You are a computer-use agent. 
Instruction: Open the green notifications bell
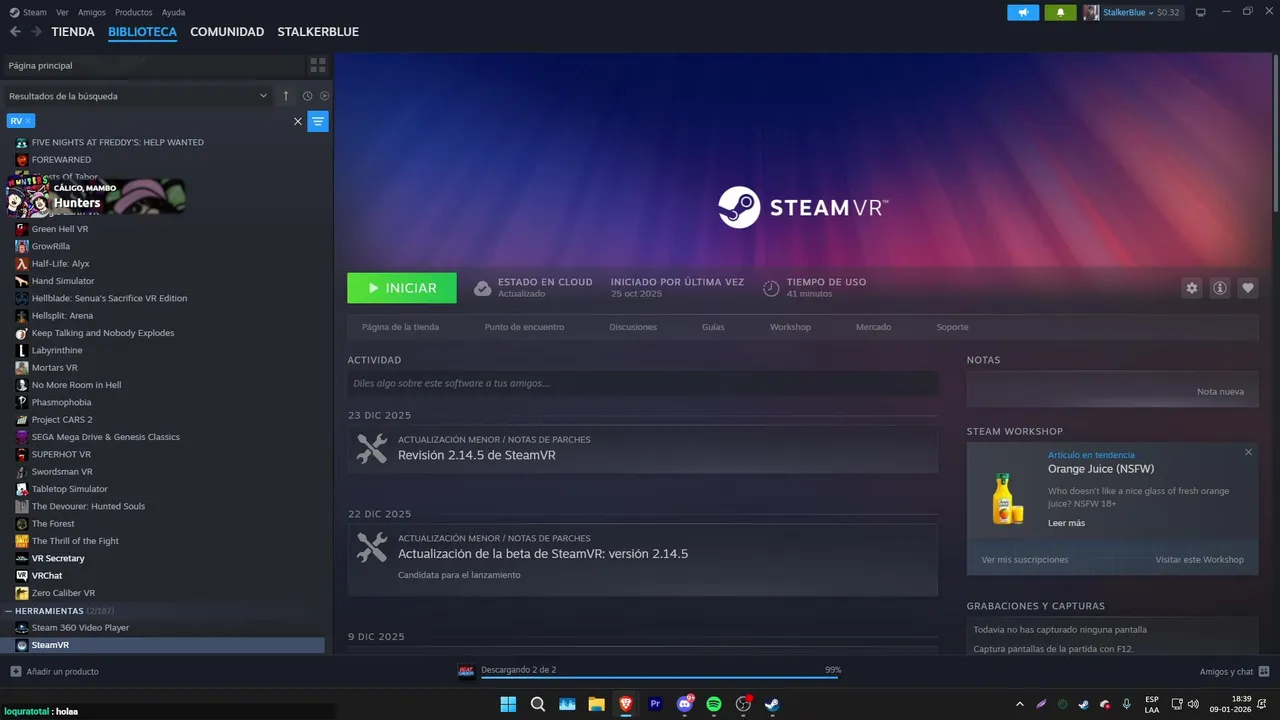point(1060,13)
